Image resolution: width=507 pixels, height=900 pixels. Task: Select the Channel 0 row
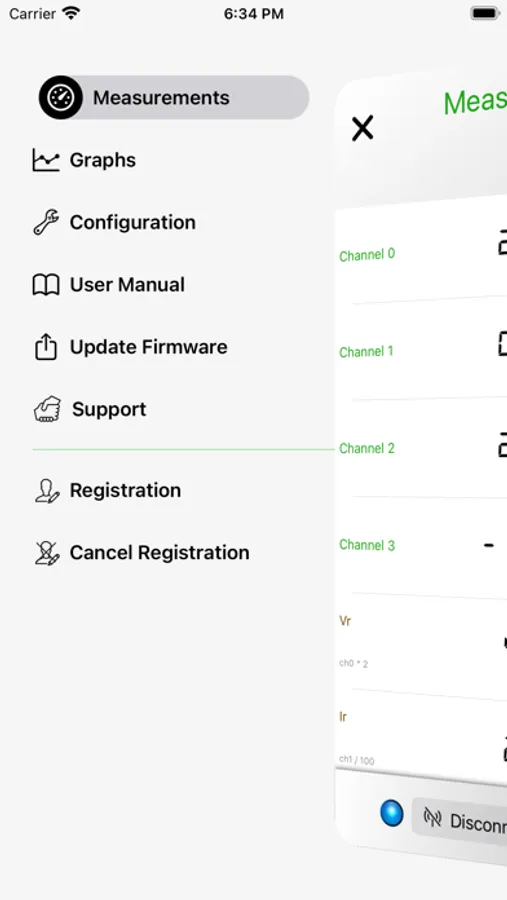(x=421, y=253)
